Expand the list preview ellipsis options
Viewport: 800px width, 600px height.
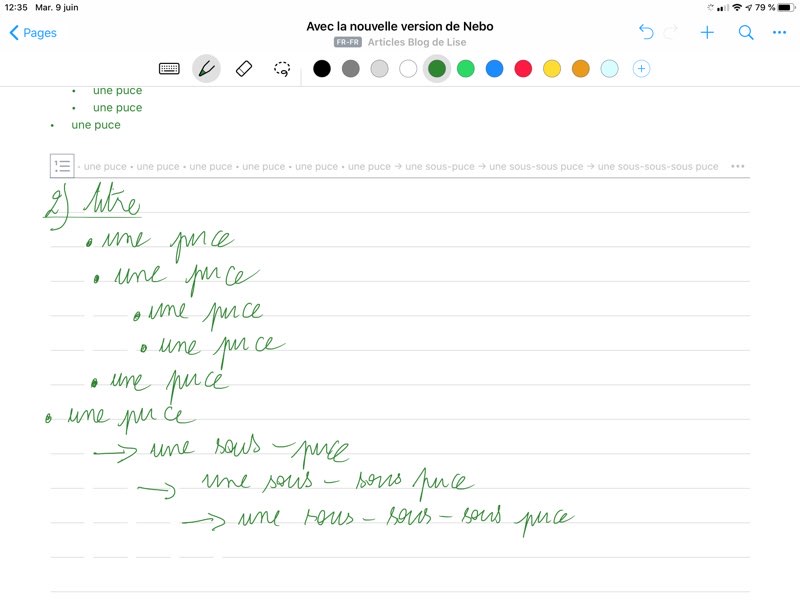[x=738, y=166]
